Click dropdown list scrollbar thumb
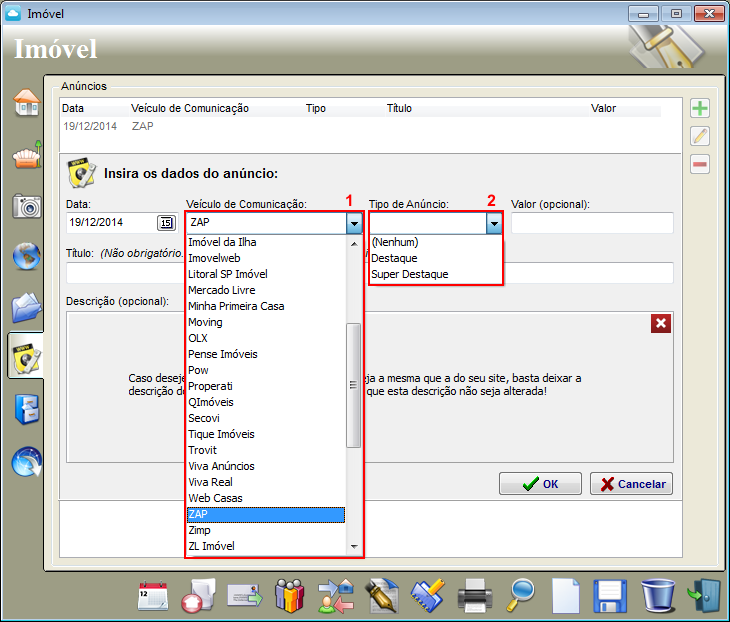Screen dimensions: 730x622 pos(354,385)
